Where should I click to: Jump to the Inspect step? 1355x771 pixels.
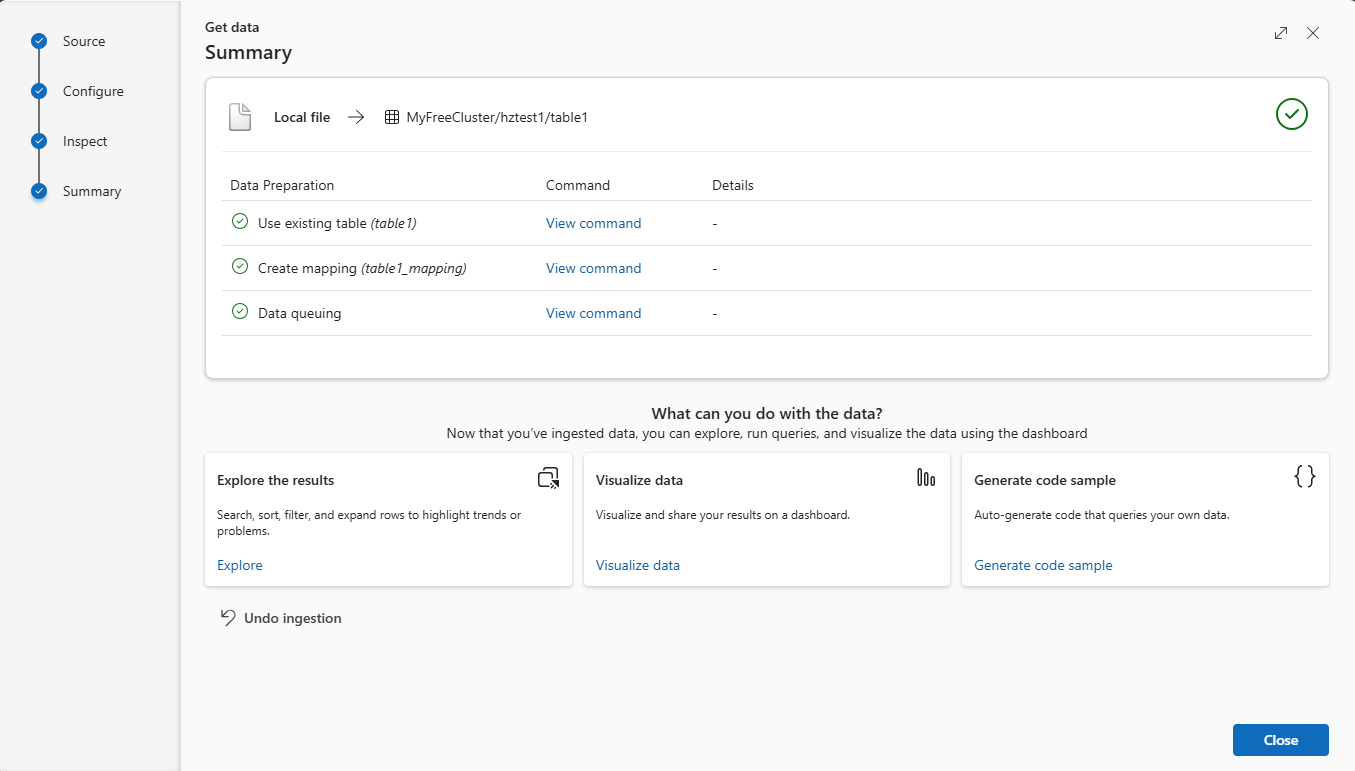click(x=85, y=141)
